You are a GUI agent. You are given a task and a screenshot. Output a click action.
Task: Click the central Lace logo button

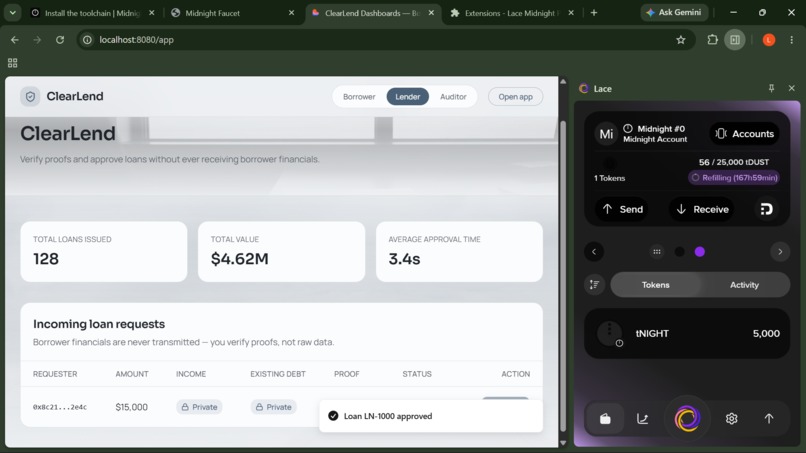pyautogui.click(x=687, y=418)
